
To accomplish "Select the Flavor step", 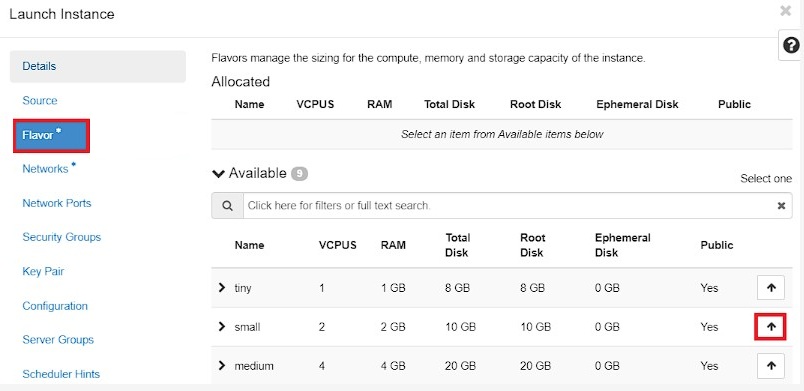I will tap(52, 135).
